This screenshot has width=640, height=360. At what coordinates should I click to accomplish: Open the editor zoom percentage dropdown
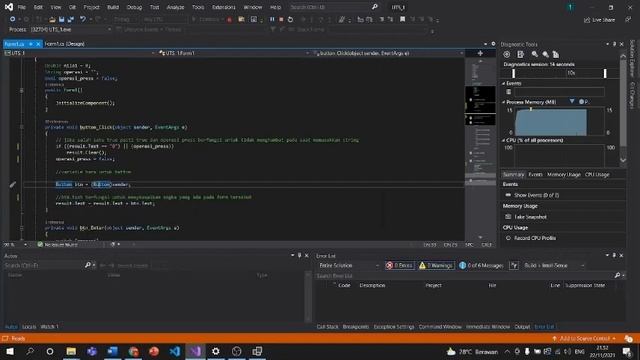(x=16, y=244)
